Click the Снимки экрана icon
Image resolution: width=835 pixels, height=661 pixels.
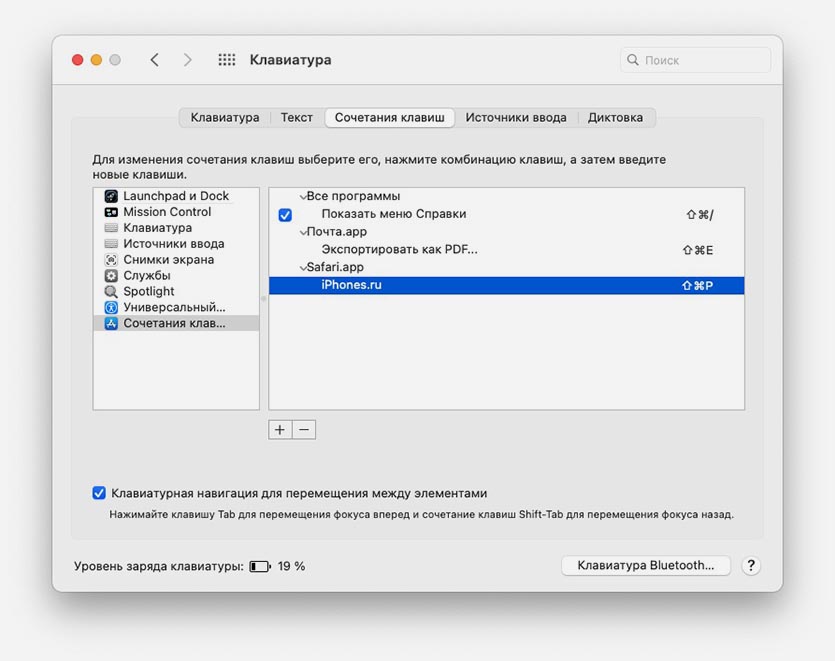[x=111, y=260]
